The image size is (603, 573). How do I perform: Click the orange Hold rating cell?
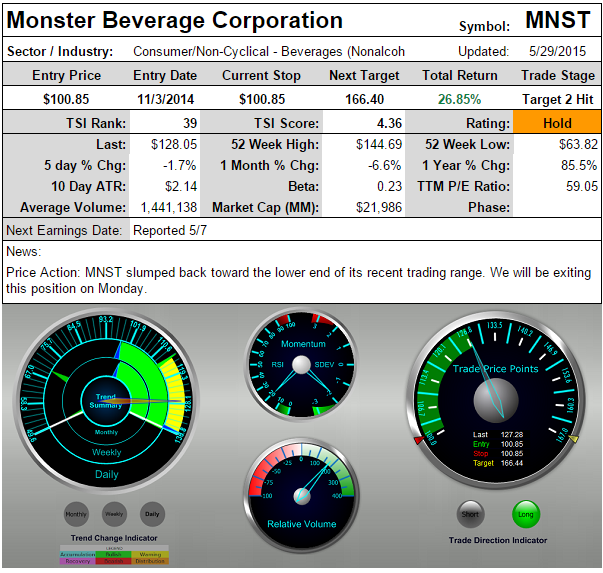click(557, 122)
